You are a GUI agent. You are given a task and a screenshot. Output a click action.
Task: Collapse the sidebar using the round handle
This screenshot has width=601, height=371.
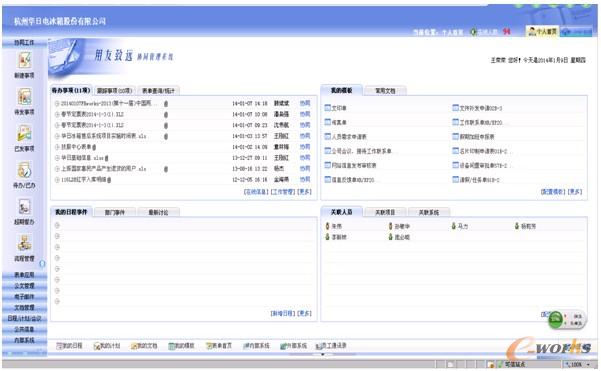[43, 264]
